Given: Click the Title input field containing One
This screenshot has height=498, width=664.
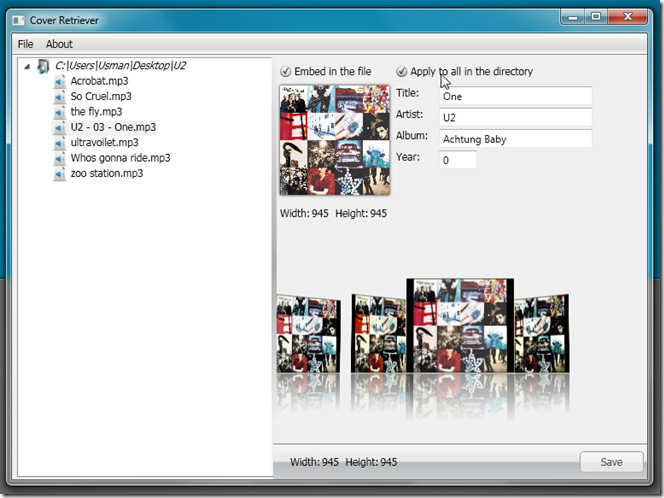Looking at the screenshot, I should click(515, 96).
